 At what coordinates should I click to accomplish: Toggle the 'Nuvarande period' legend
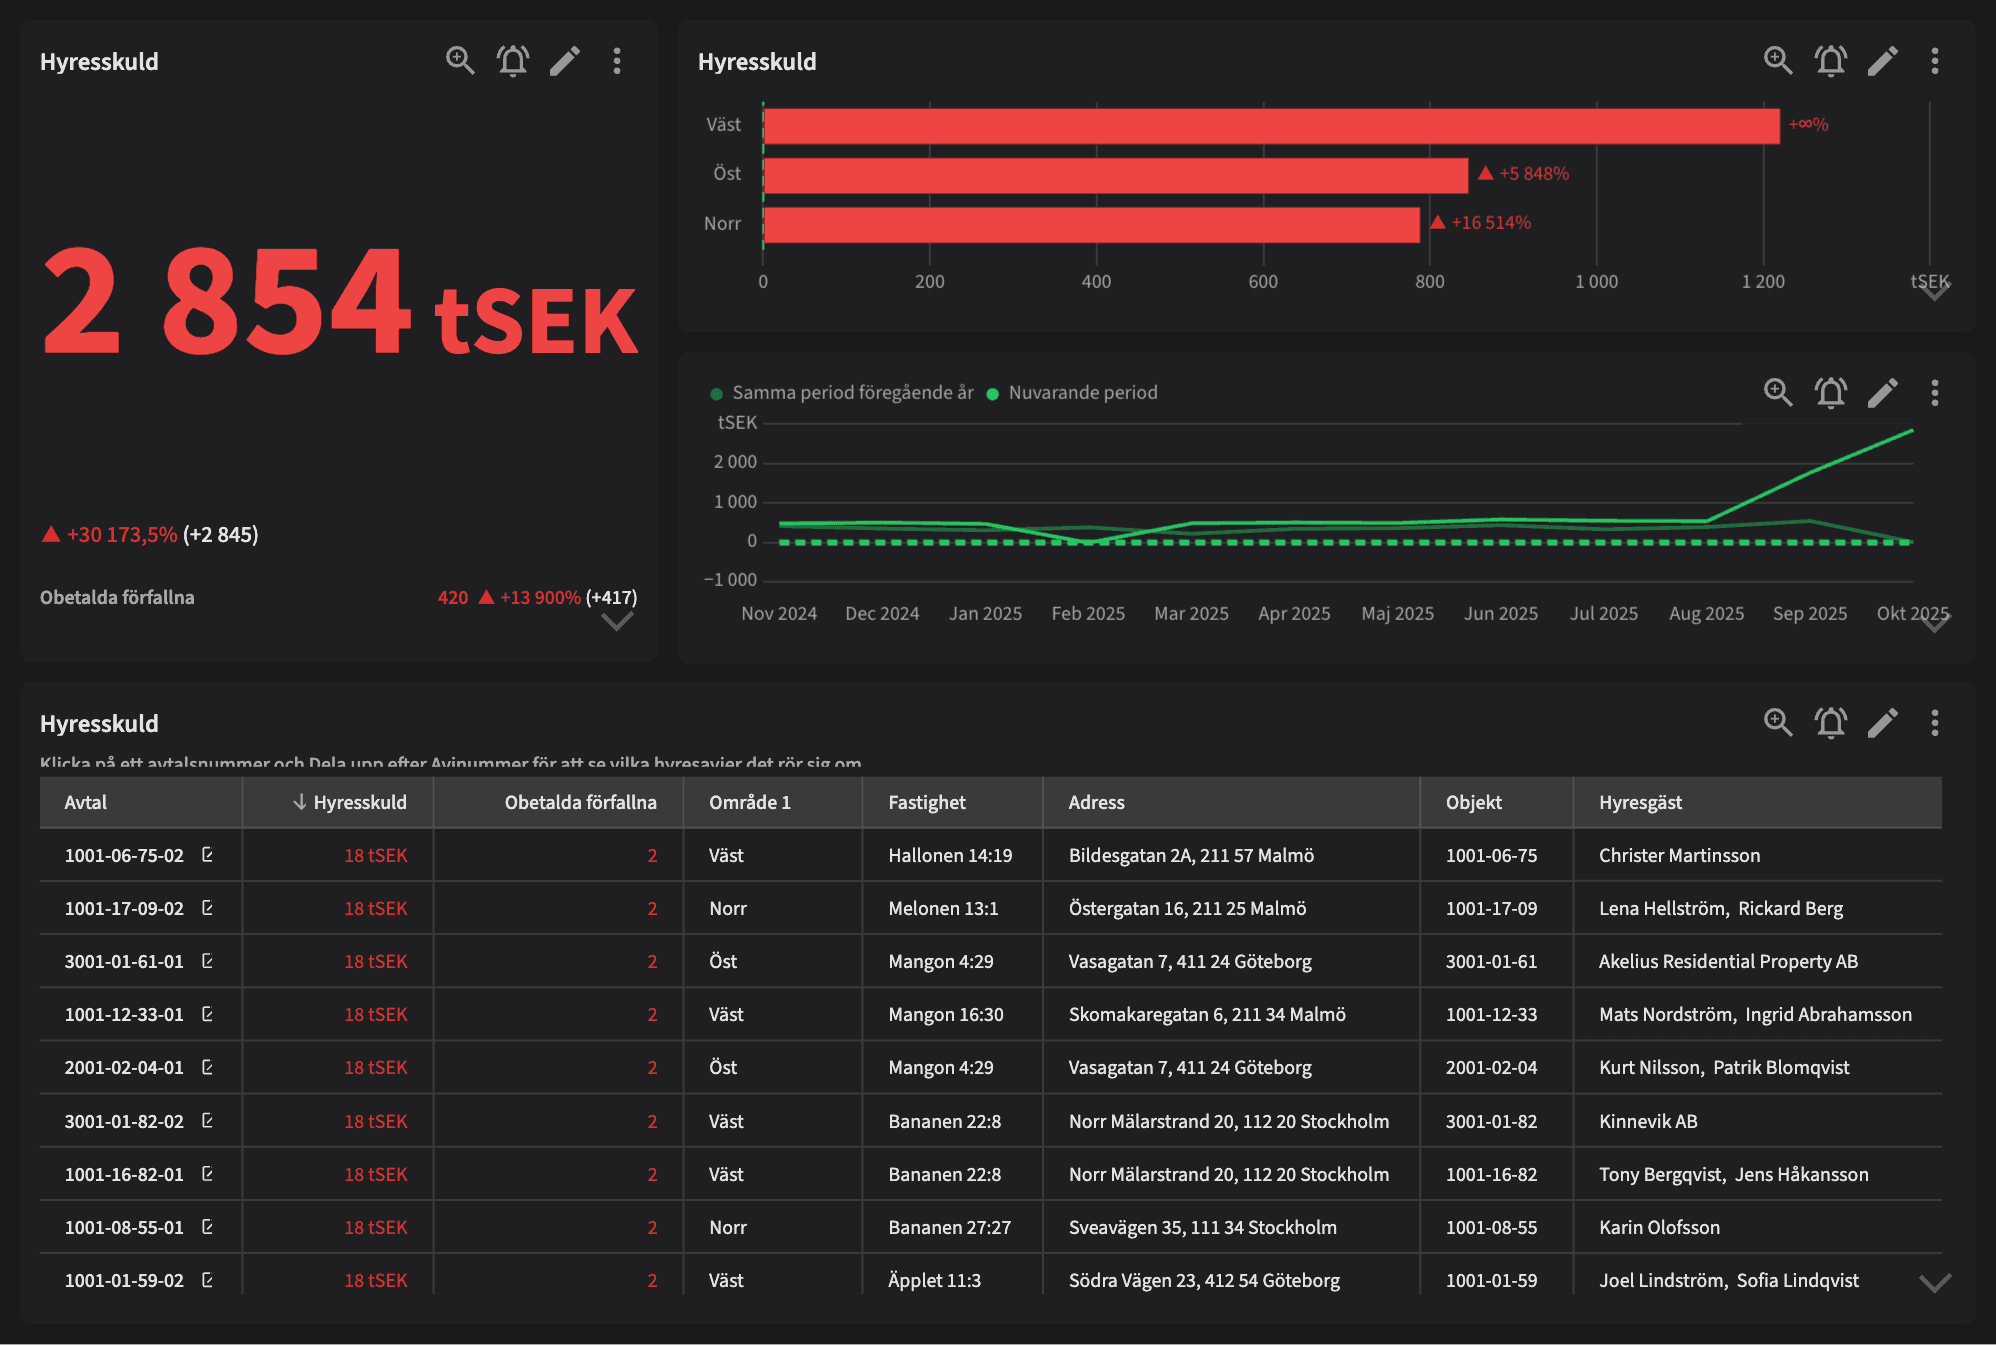[x=1078, y=392]
